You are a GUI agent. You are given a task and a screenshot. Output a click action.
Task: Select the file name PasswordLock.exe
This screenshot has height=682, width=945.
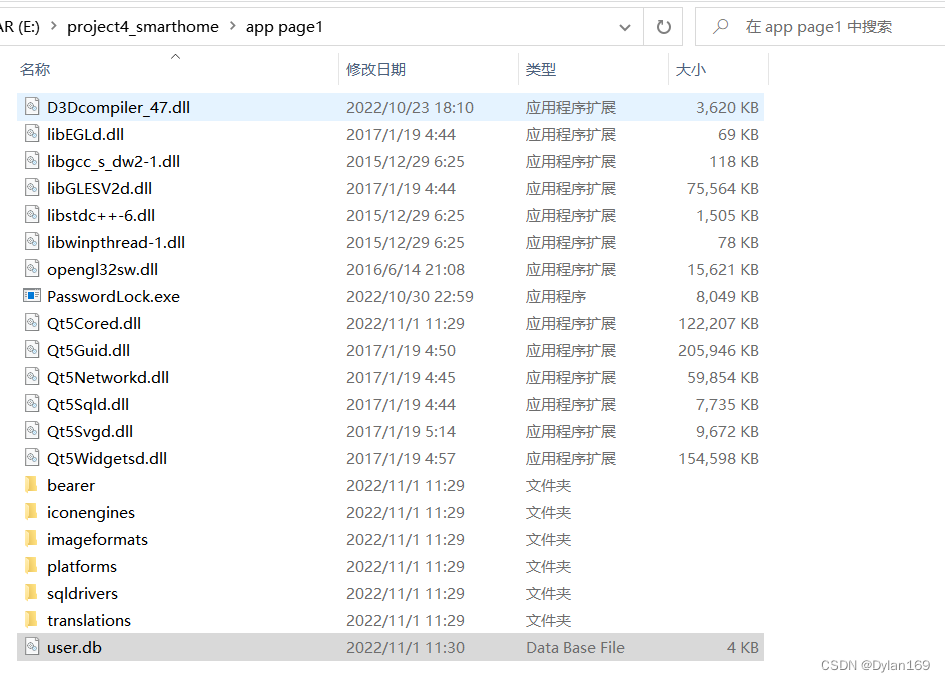point(113,296)
